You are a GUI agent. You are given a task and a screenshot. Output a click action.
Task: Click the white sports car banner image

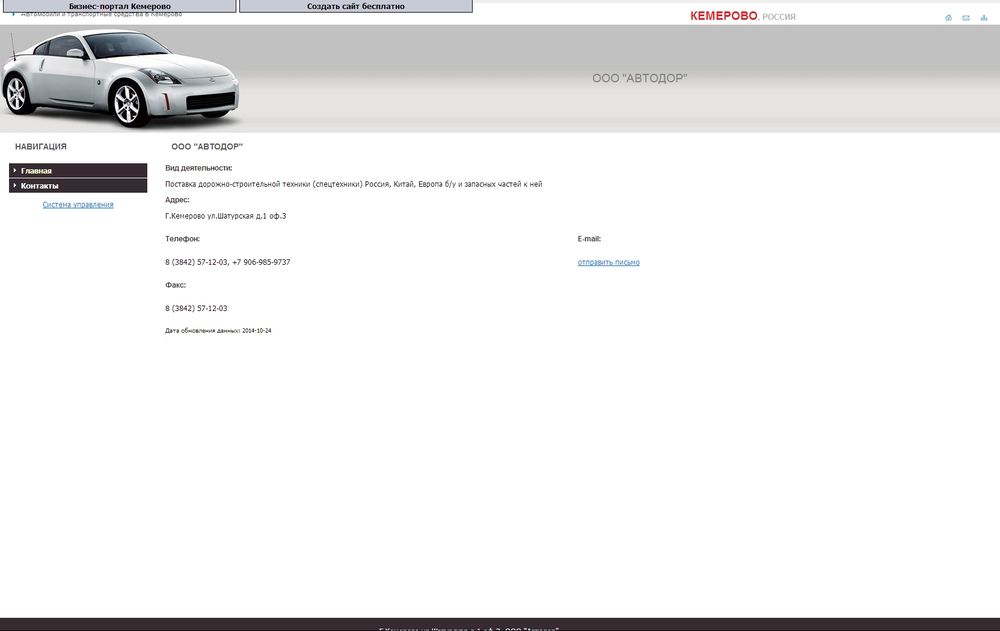click(120, 78)
